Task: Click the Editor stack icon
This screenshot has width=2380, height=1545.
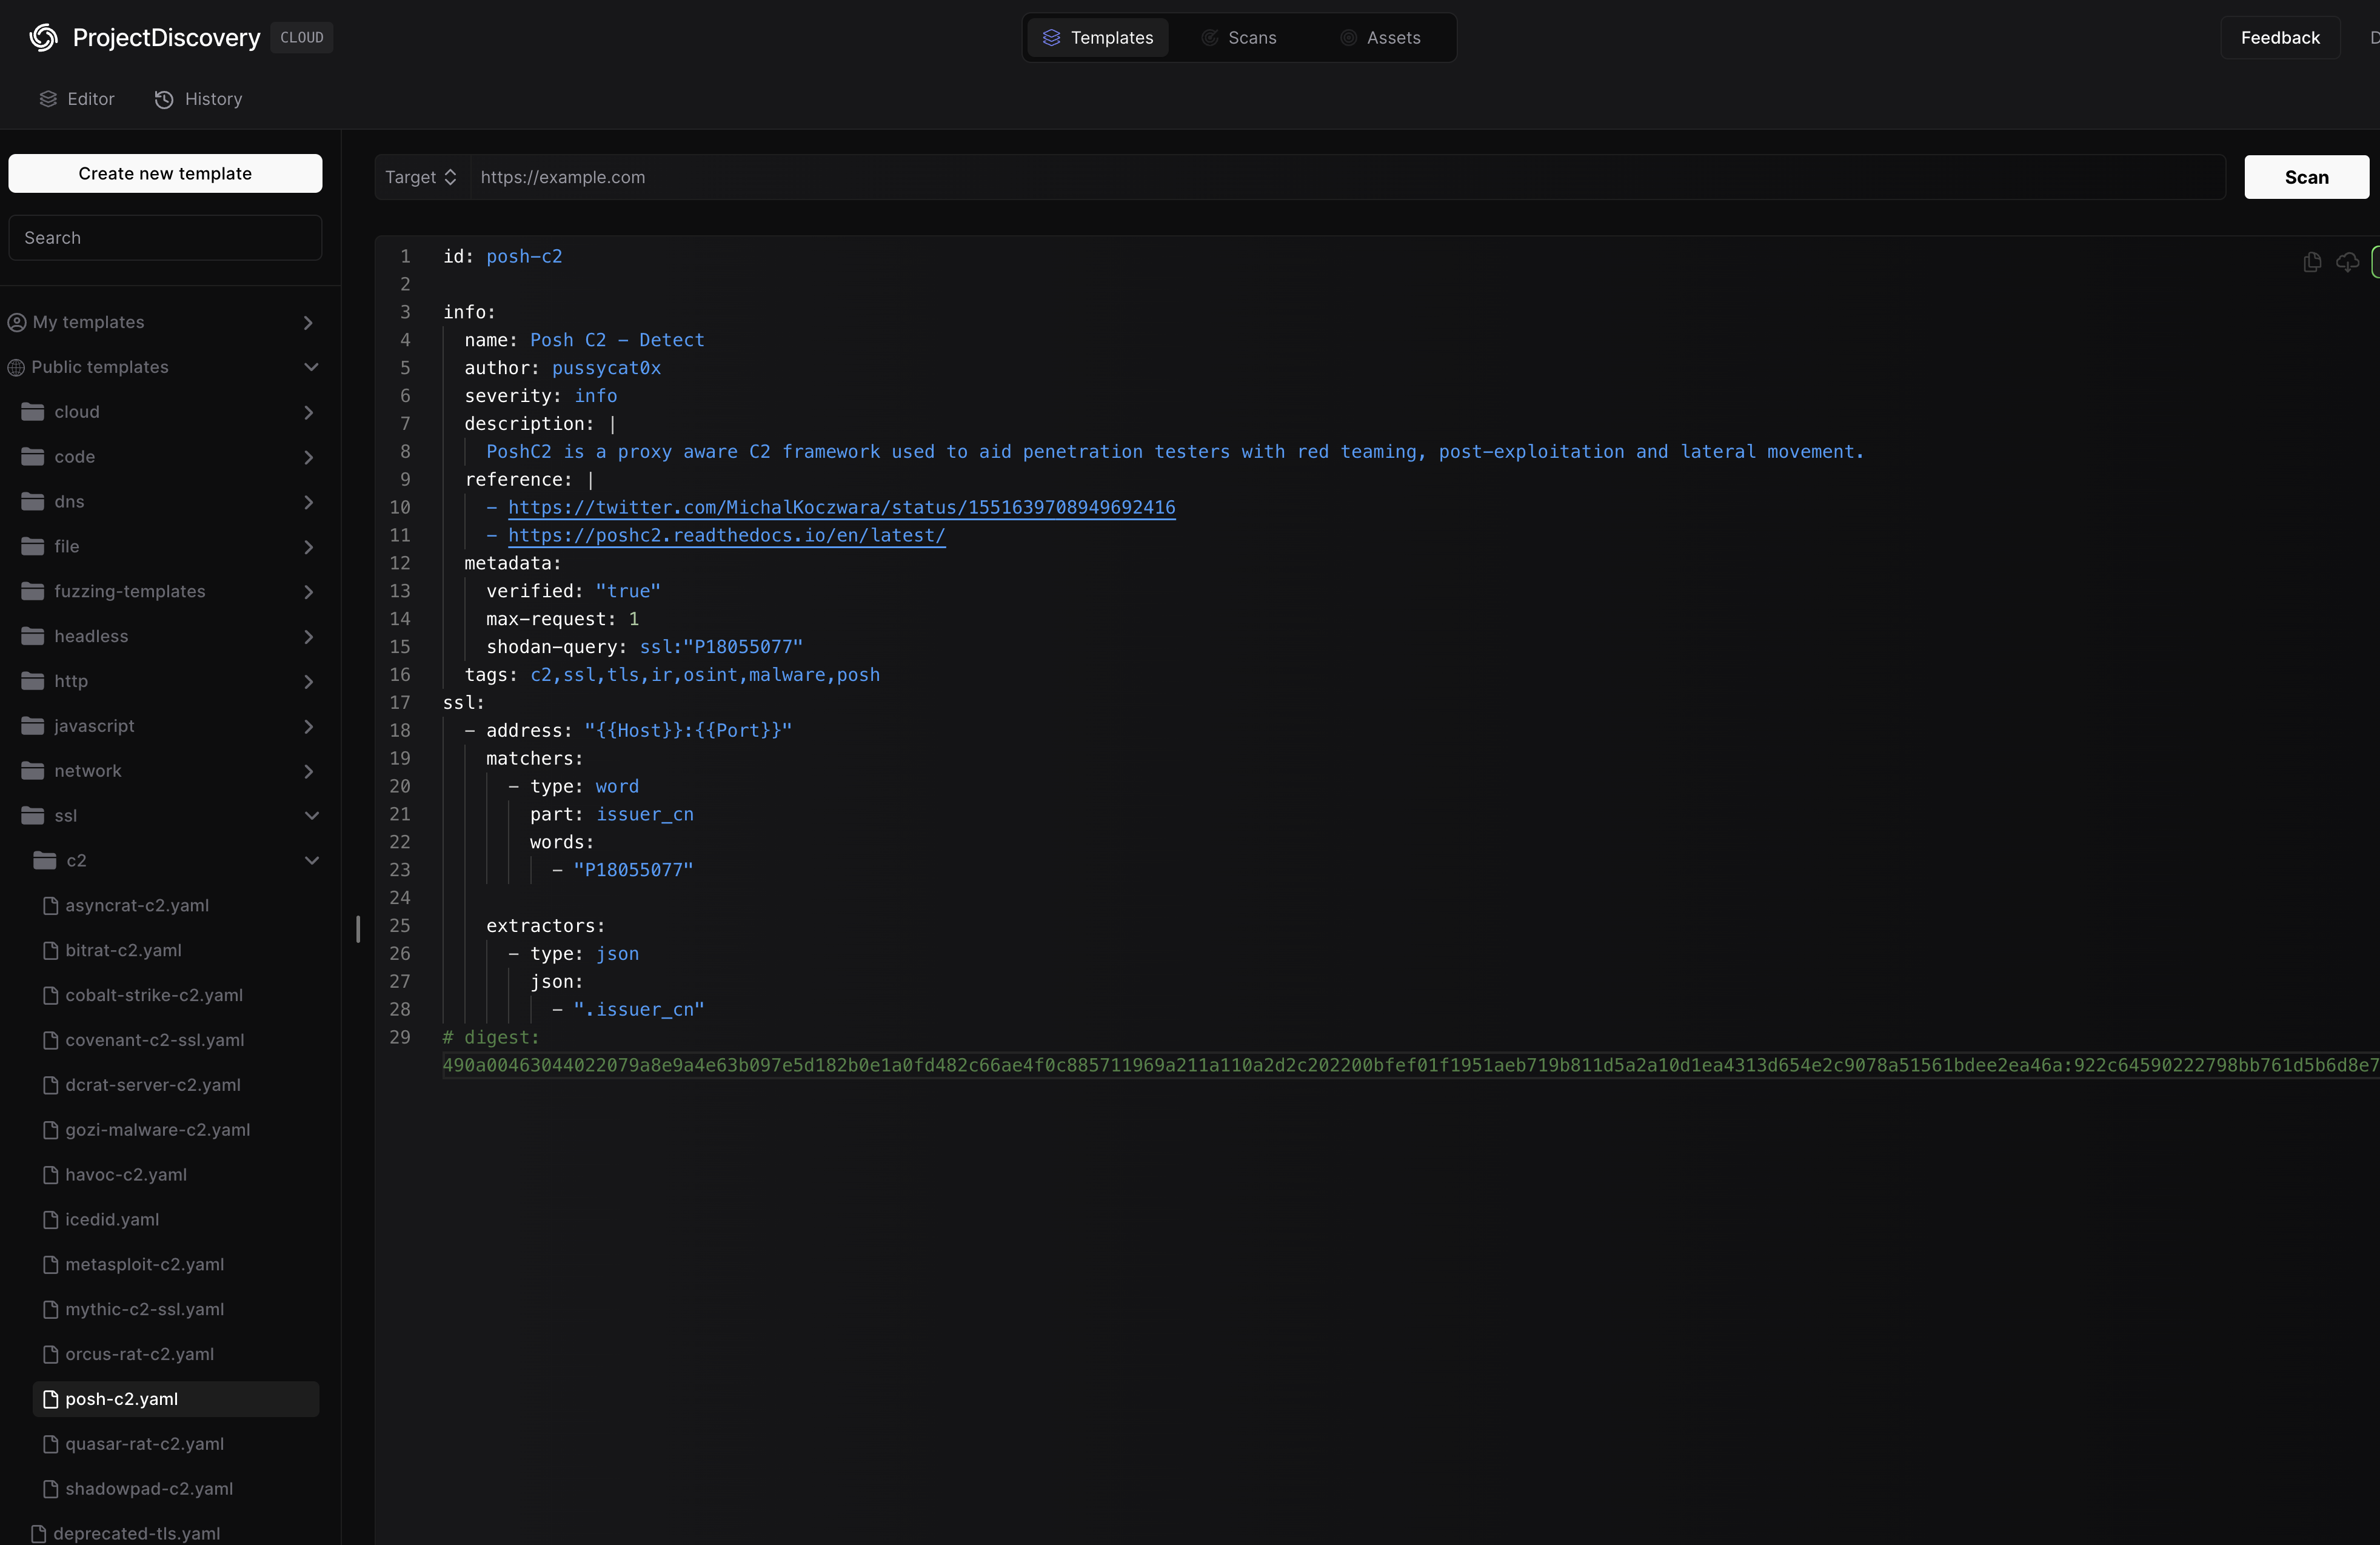Action: 48,99
